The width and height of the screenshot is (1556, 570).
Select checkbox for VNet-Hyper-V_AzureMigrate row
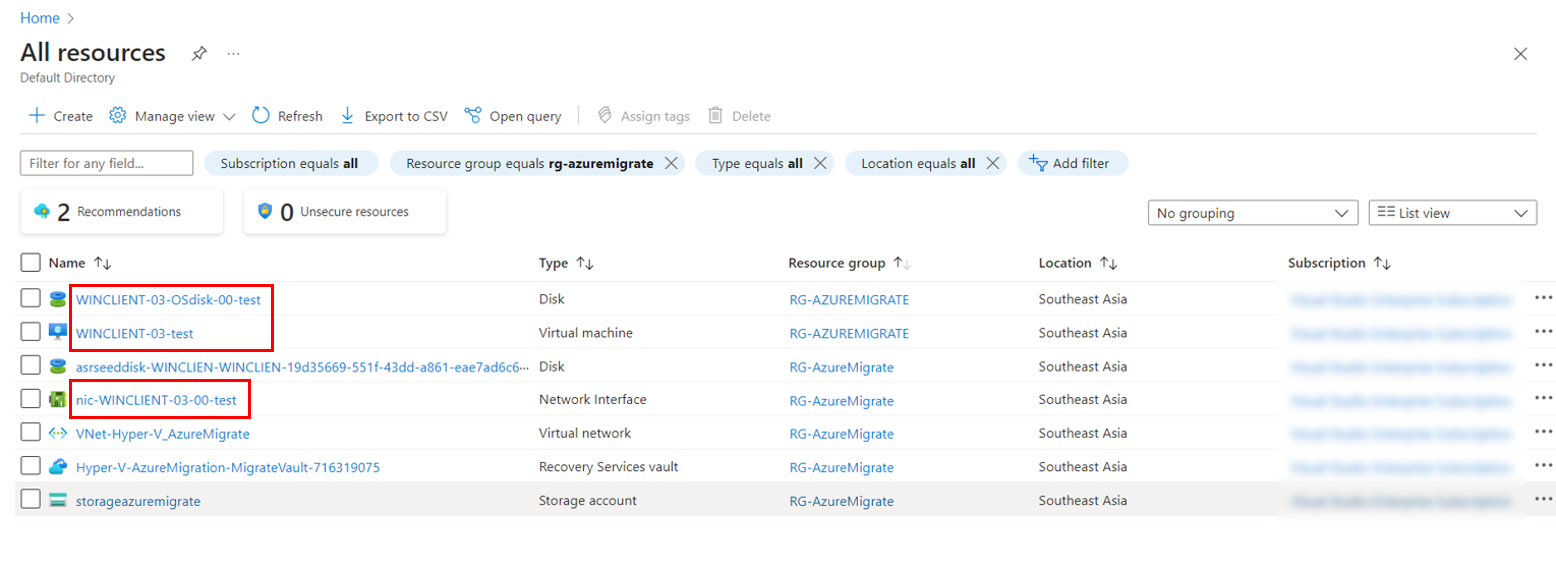click(31, 433)
